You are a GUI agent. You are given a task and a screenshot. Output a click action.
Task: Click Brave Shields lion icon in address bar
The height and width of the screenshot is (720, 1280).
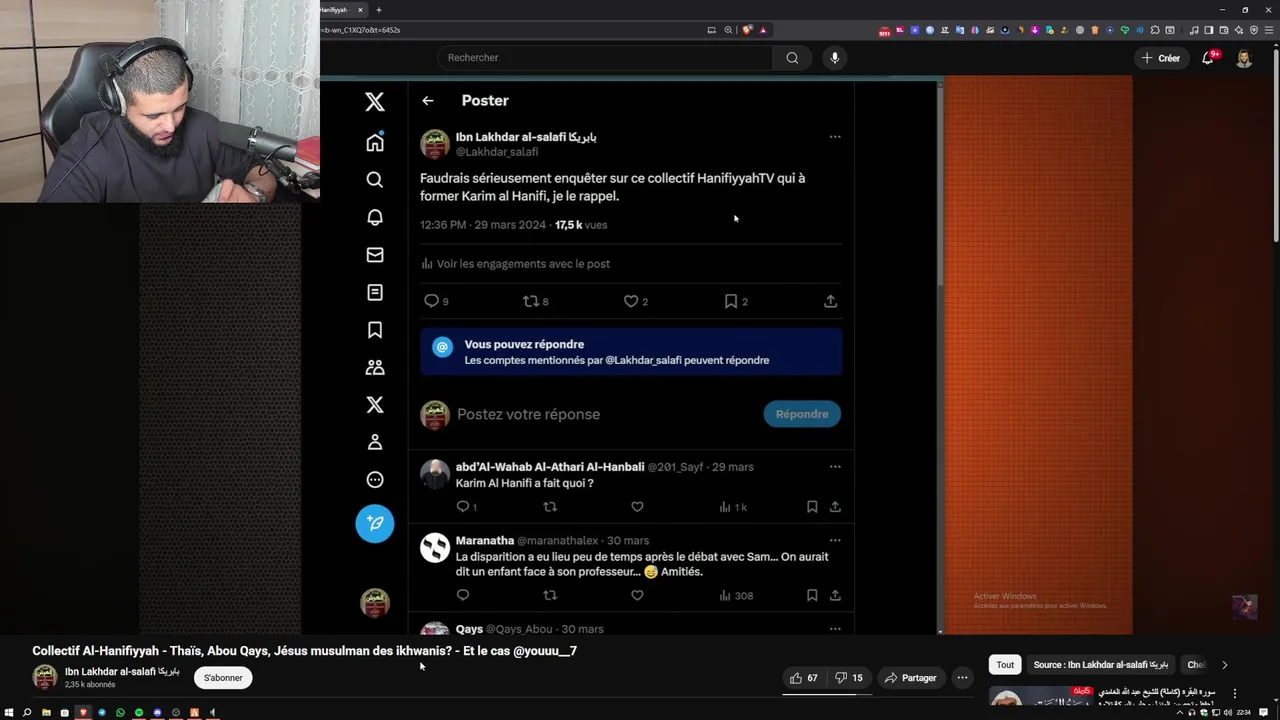click(x=746, y=30)
